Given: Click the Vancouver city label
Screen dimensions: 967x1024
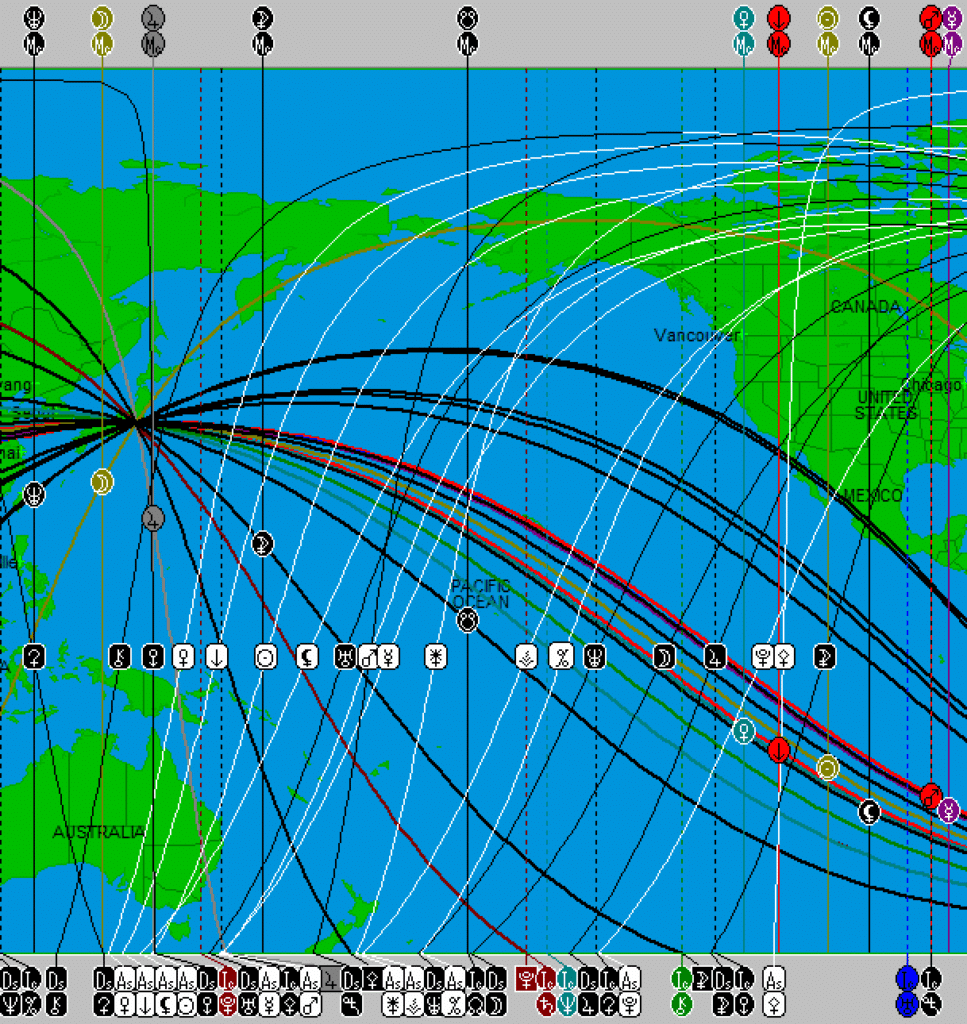Looking at the screenshot, I should tap(697, 335).
